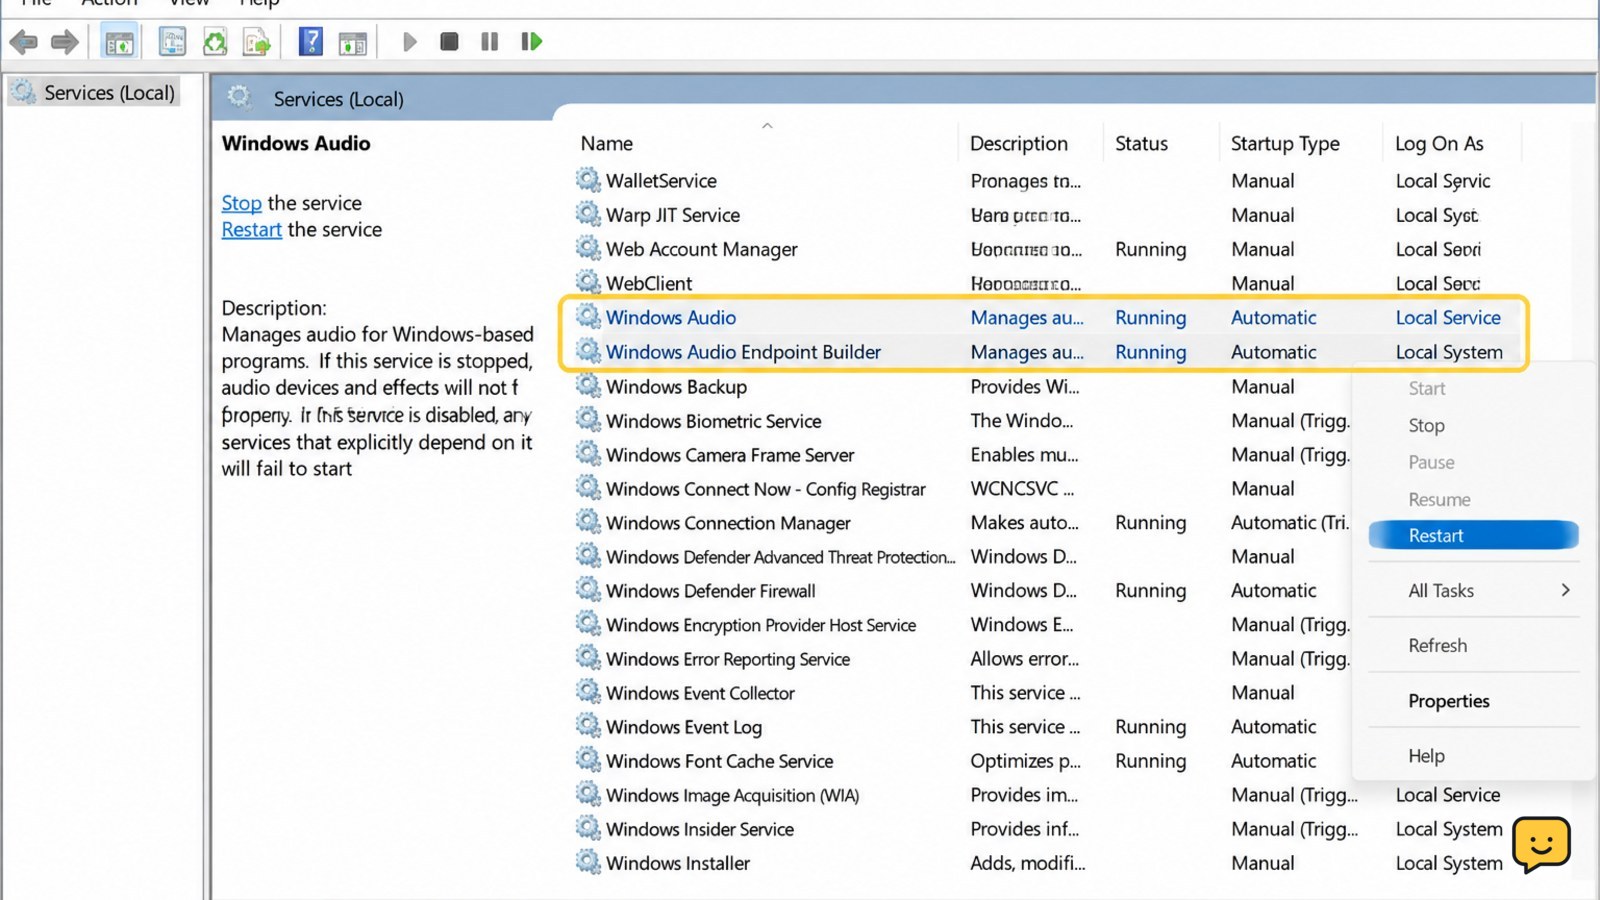
Task: Select the Windows Event Collector row
Action: pos(700,693)
